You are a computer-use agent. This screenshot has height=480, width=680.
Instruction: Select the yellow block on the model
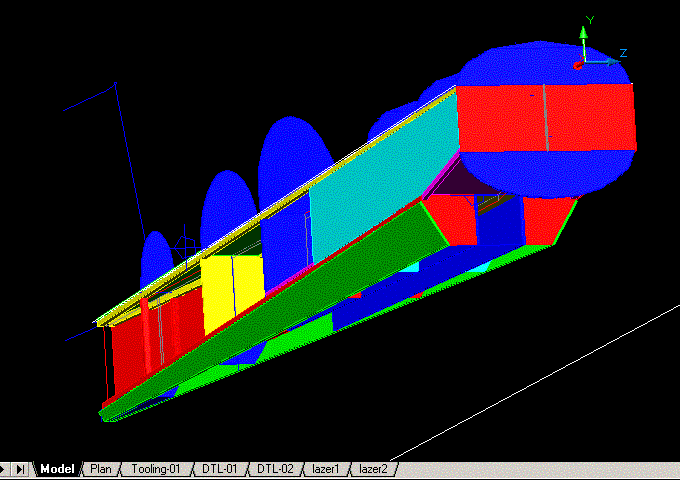(232, 292)
